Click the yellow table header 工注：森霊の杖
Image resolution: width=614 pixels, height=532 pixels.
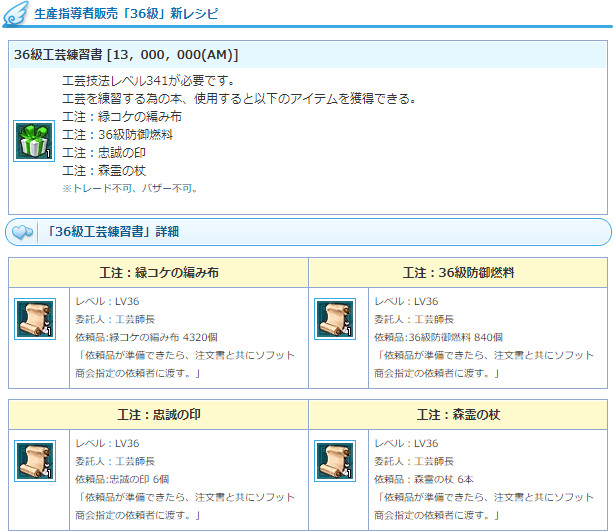click(458, 415)
